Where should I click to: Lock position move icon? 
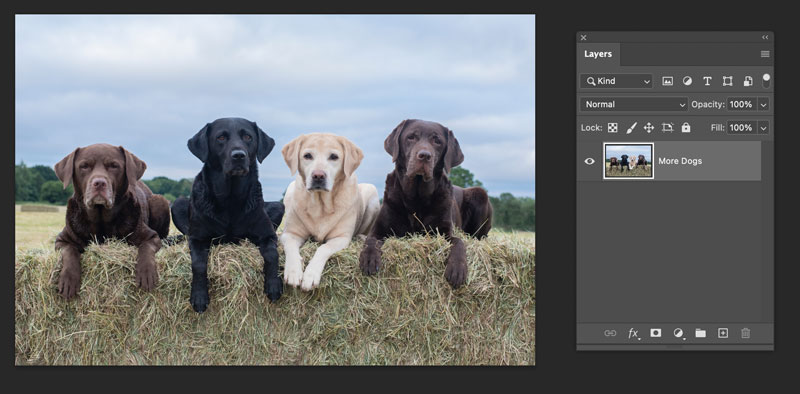pos(649,128)
